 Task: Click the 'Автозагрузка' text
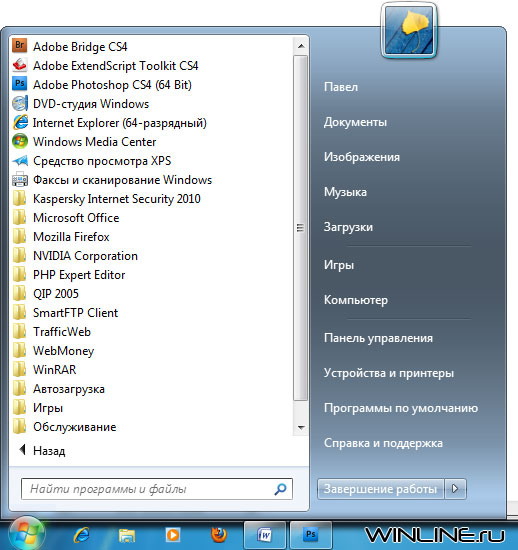[x=69, y=389]
